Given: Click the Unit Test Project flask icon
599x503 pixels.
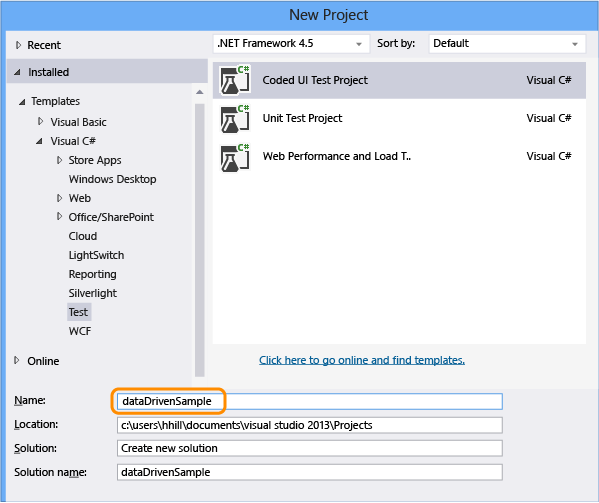Looking at the screenshot, I should point(235,118).
